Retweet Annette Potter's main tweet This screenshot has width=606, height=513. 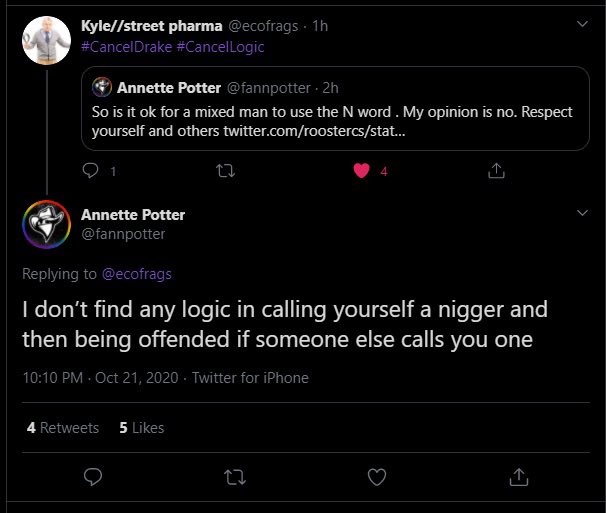(x=235, y=477)
